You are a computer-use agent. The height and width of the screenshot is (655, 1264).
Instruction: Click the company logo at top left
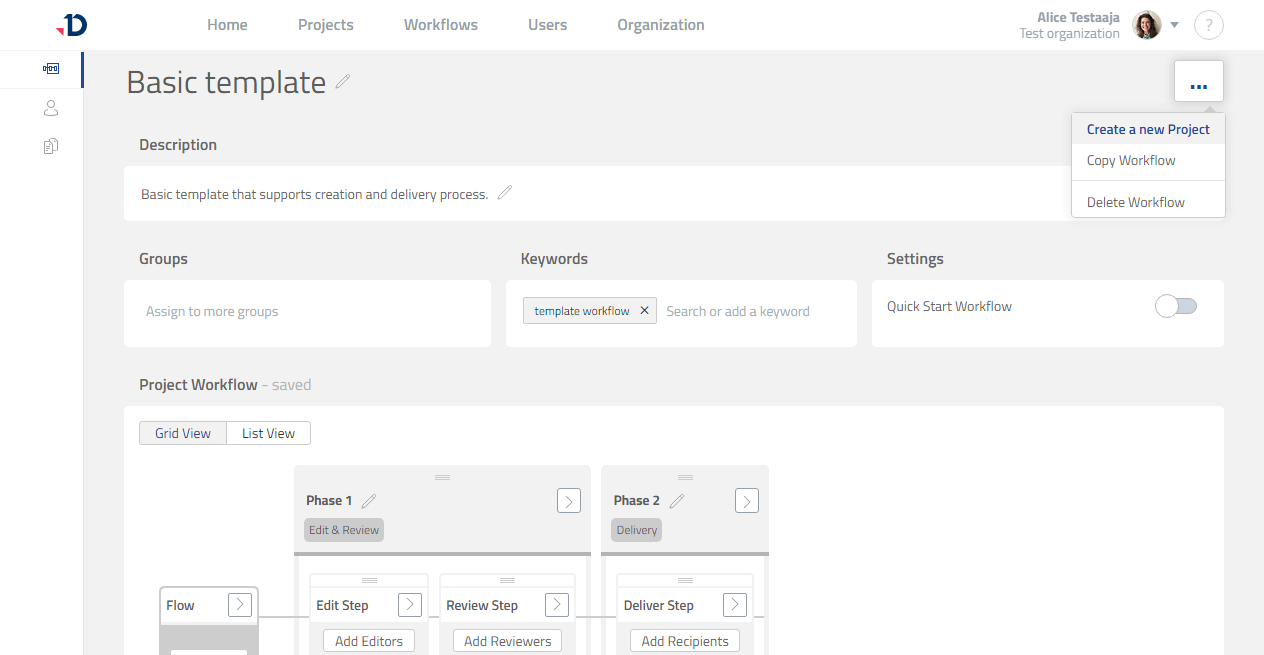[71, 25]
